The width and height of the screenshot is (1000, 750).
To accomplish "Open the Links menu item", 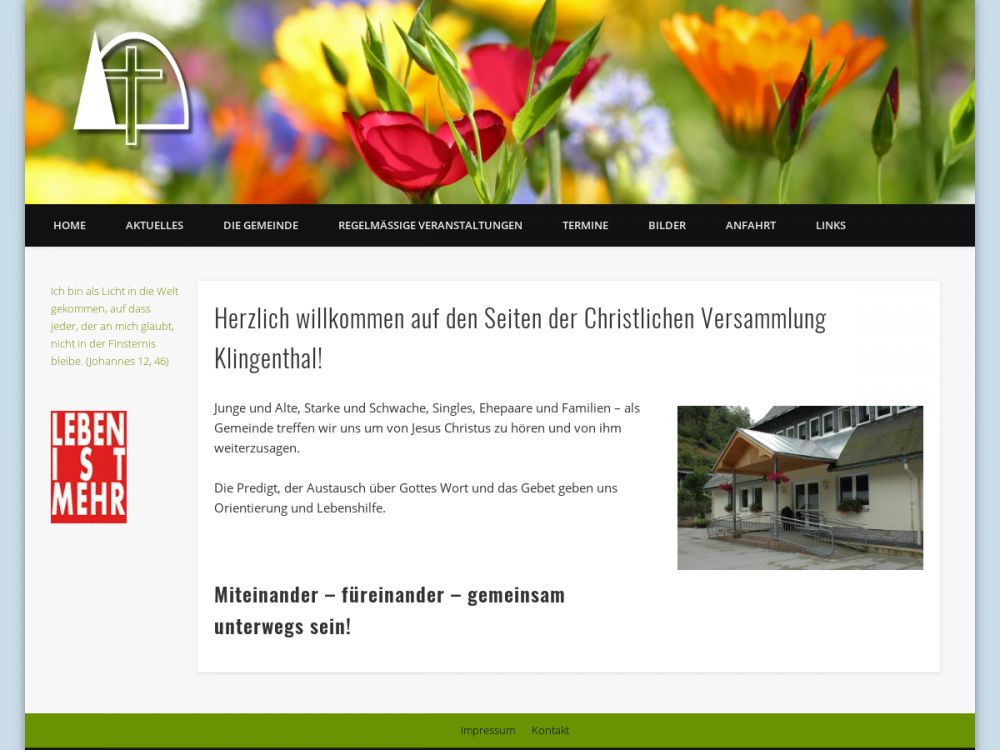I will click(830, 225).
